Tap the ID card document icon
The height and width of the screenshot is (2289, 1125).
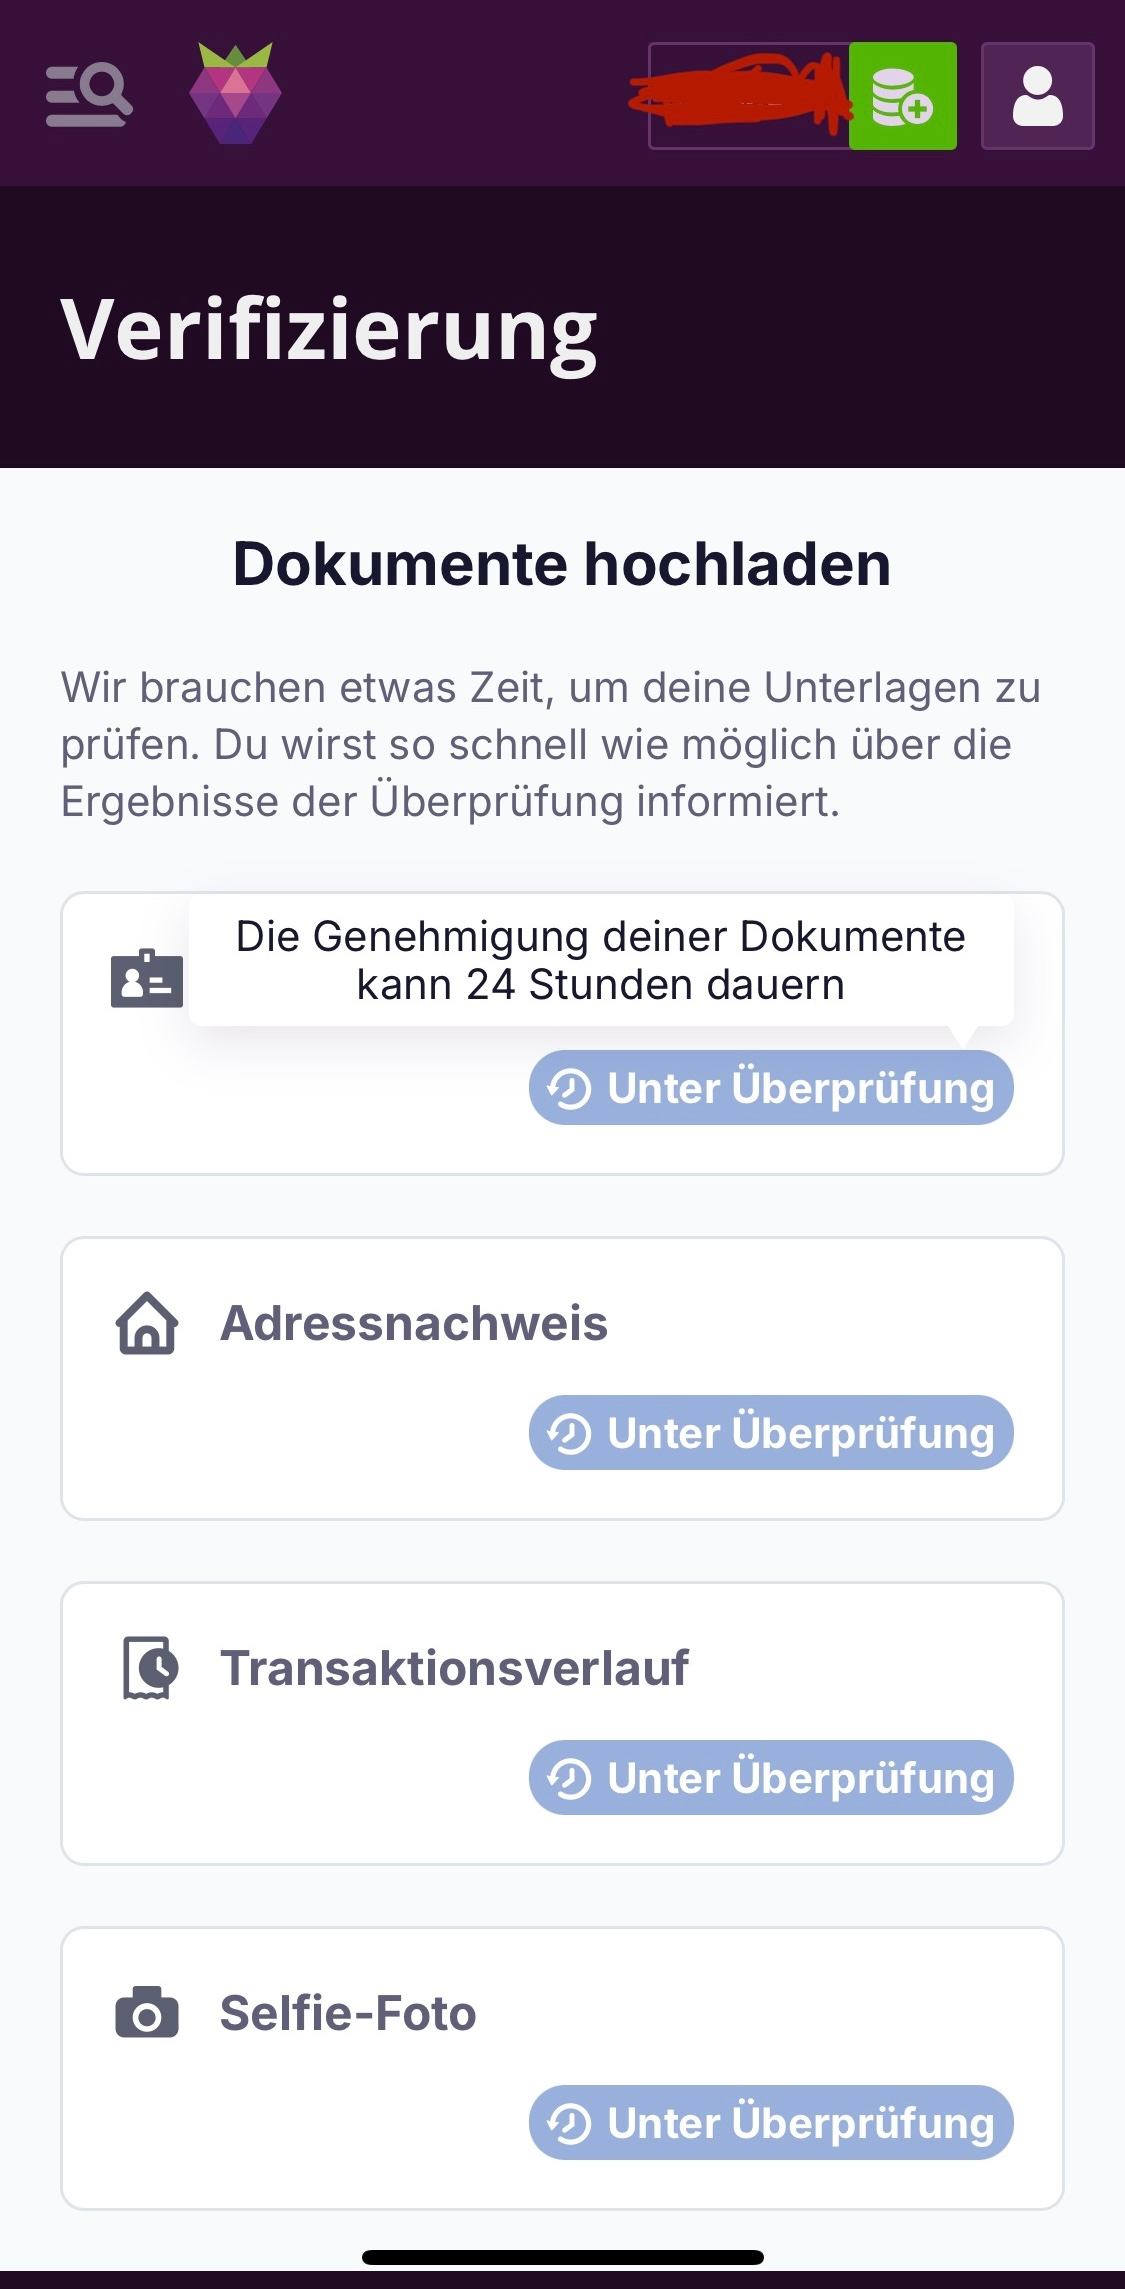coord(147,978)
